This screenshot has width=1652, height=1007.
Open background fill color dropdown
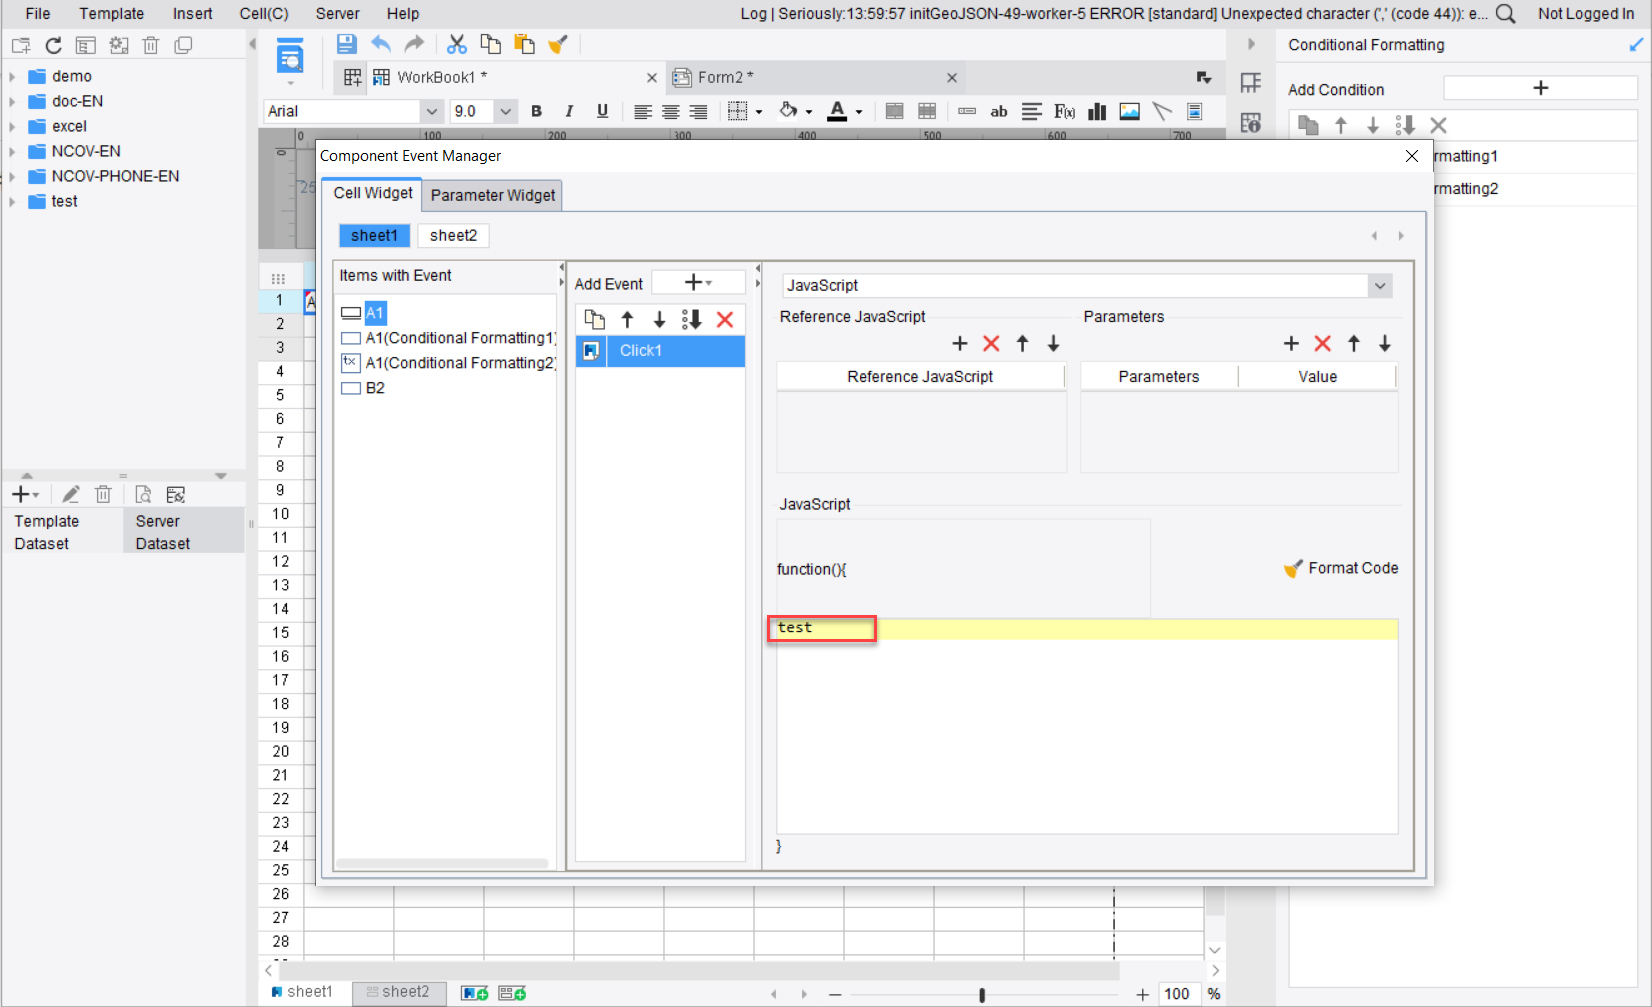click(x=809, y=112)
